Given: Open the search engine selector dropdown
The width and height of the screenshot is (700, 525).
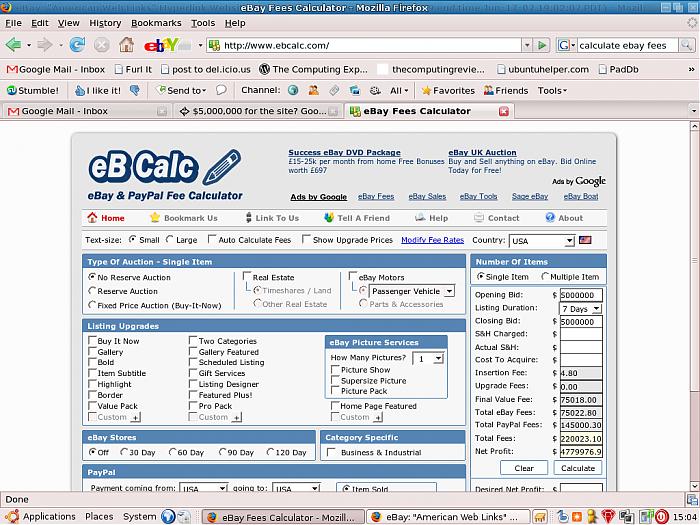Looking at the screenshot, I should [566, 45].
